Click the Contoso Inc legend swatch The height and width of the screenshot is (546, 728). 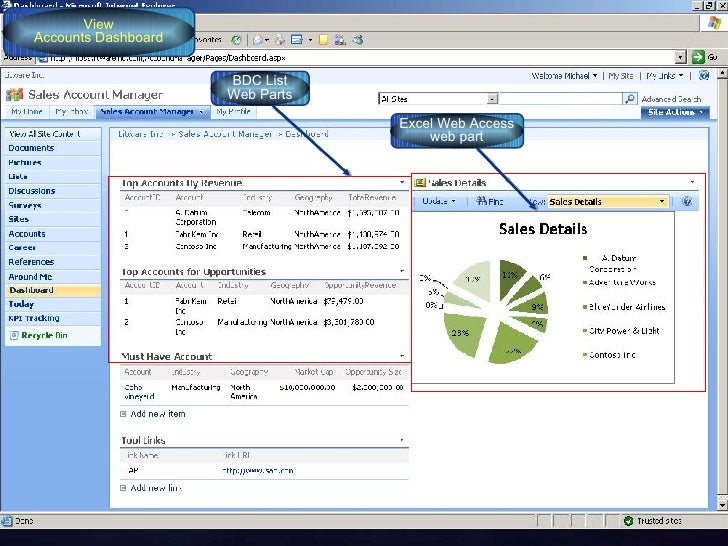click(x=585, y=355)
